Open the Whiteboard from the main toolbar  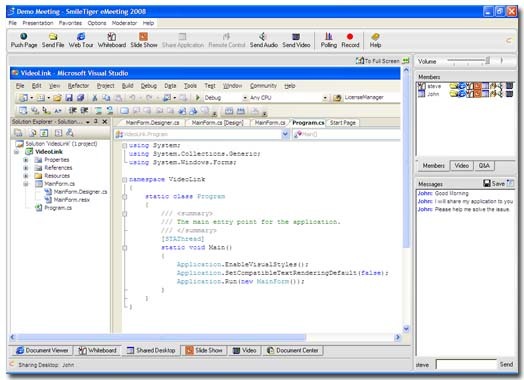[112, 40]
